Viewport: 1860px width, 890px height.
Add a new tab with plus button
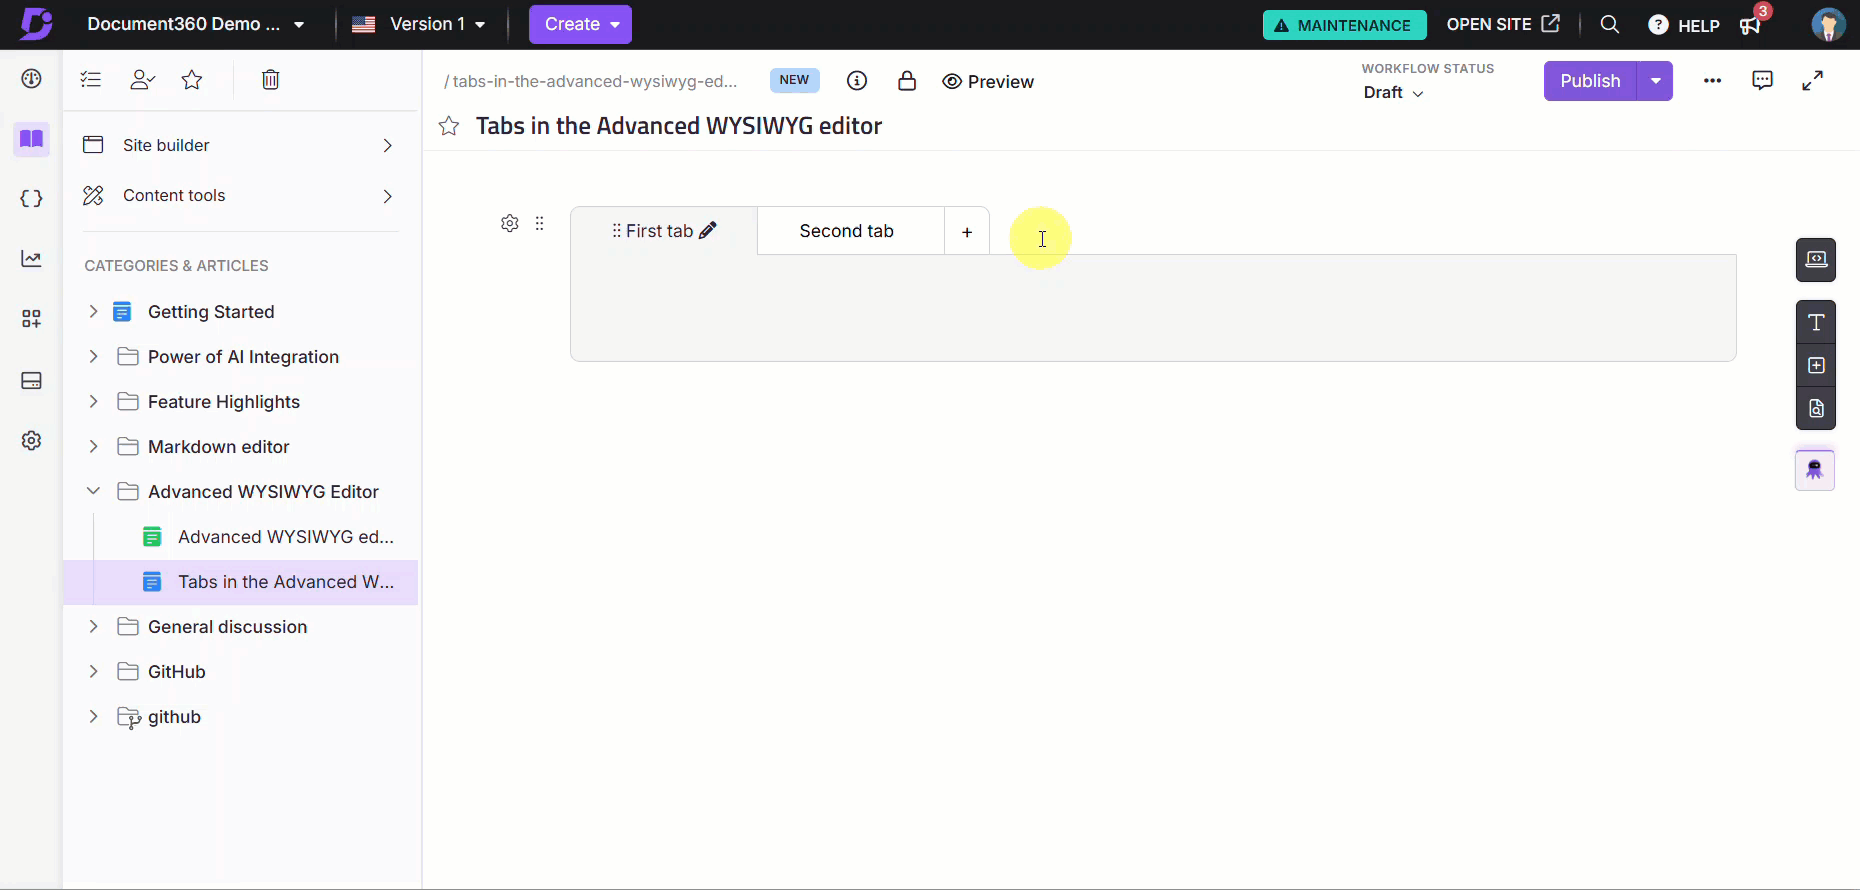pos(967,232)
